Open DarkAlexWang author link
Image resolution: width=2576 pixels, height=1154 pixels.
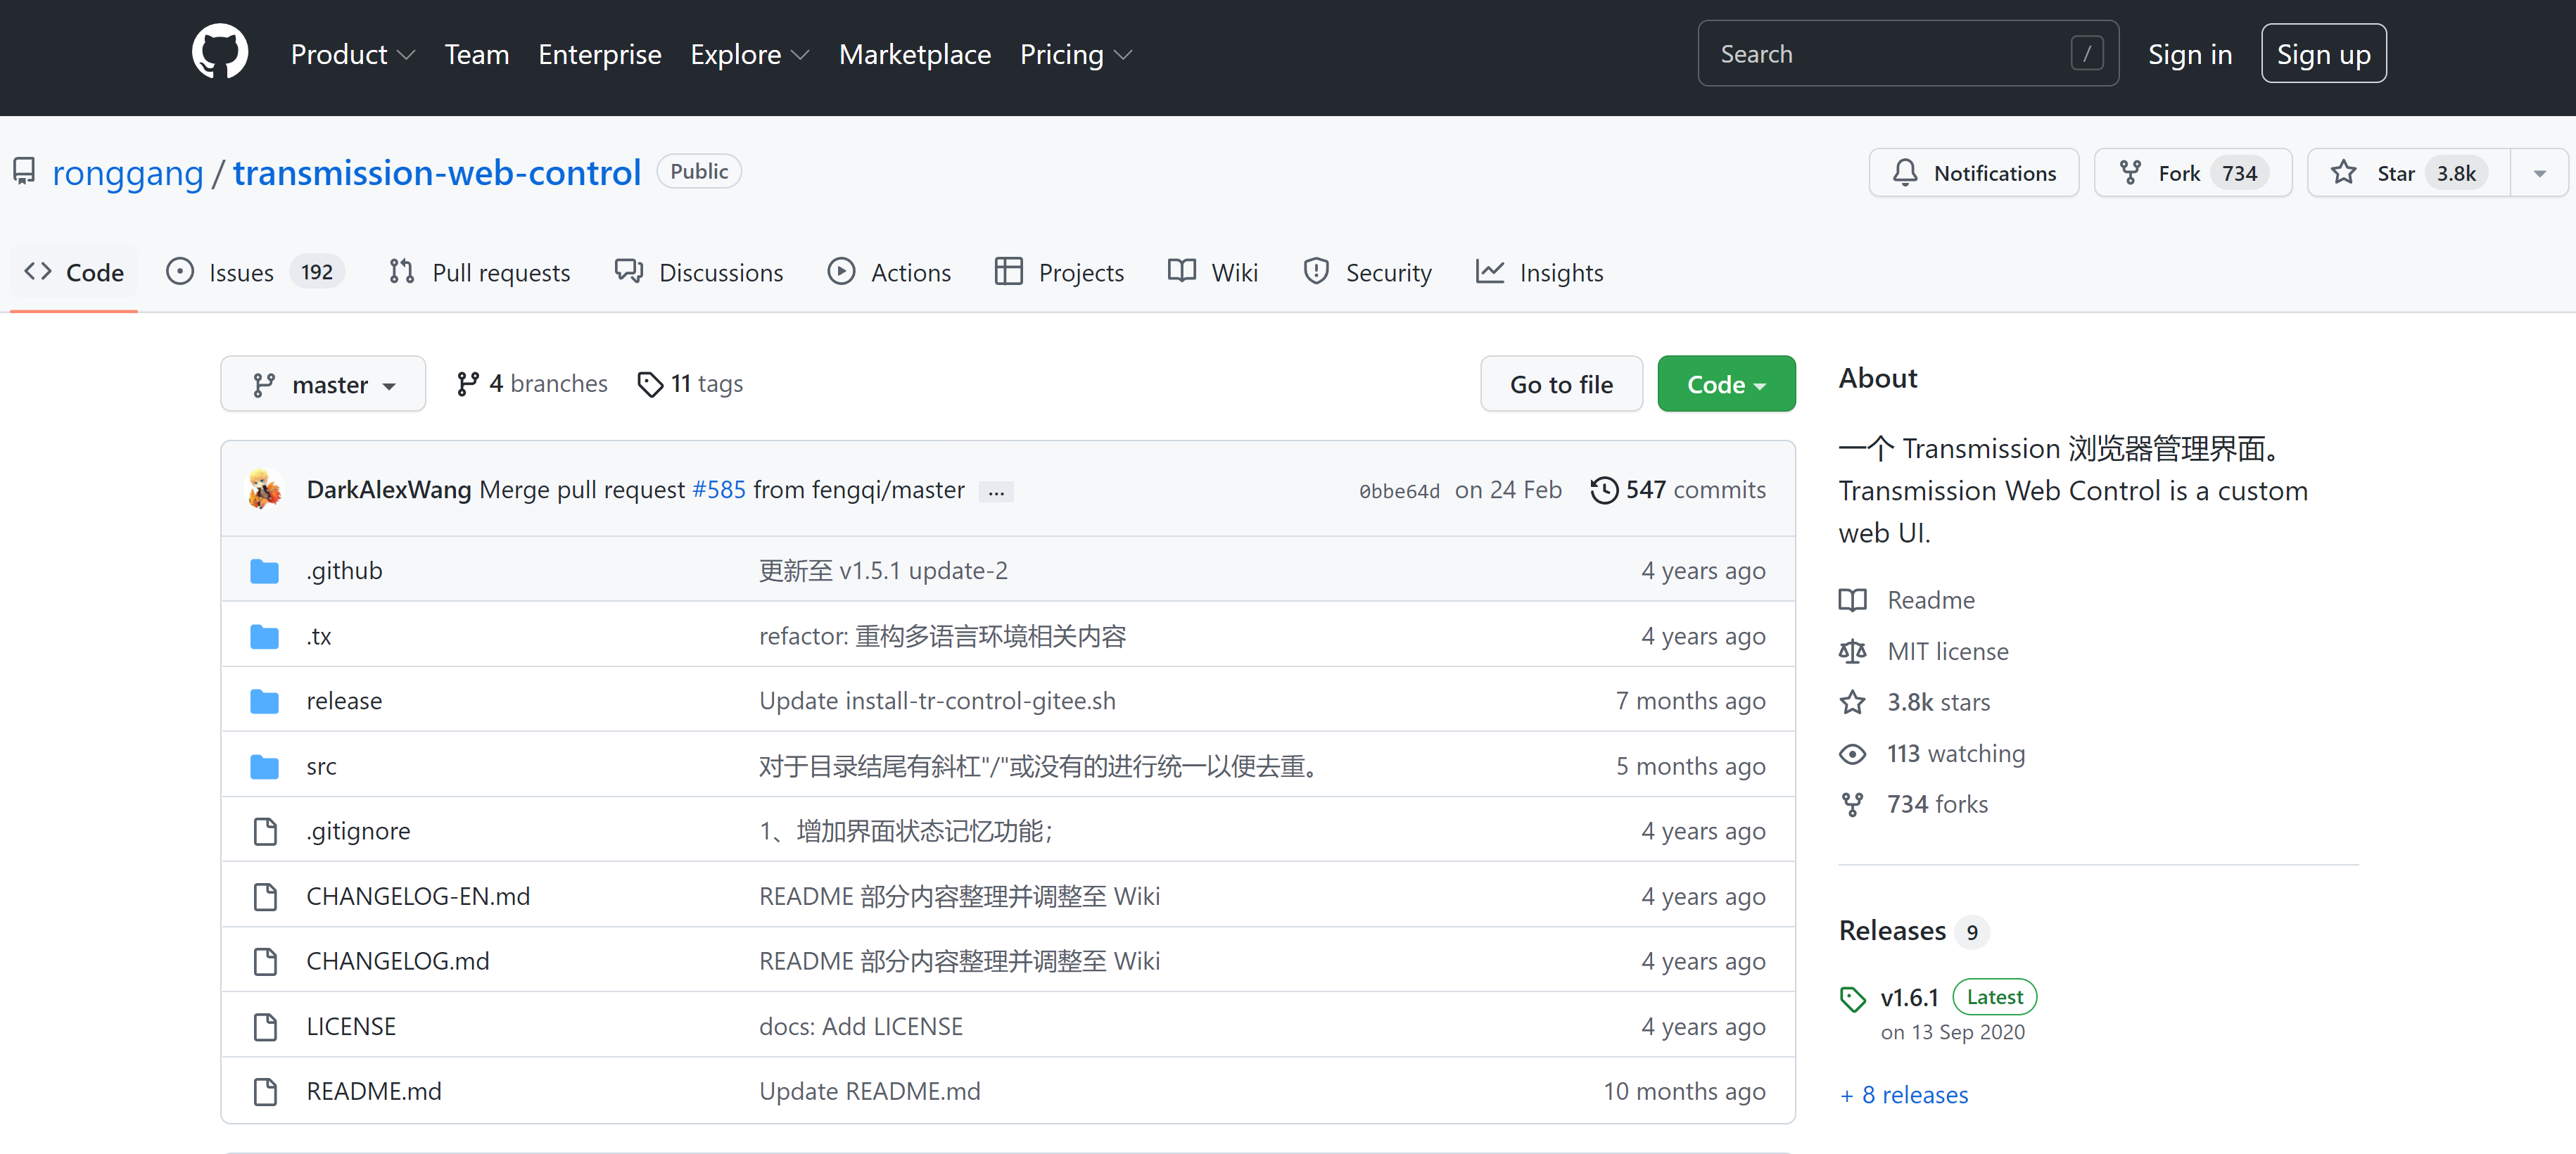click(388, 490)
